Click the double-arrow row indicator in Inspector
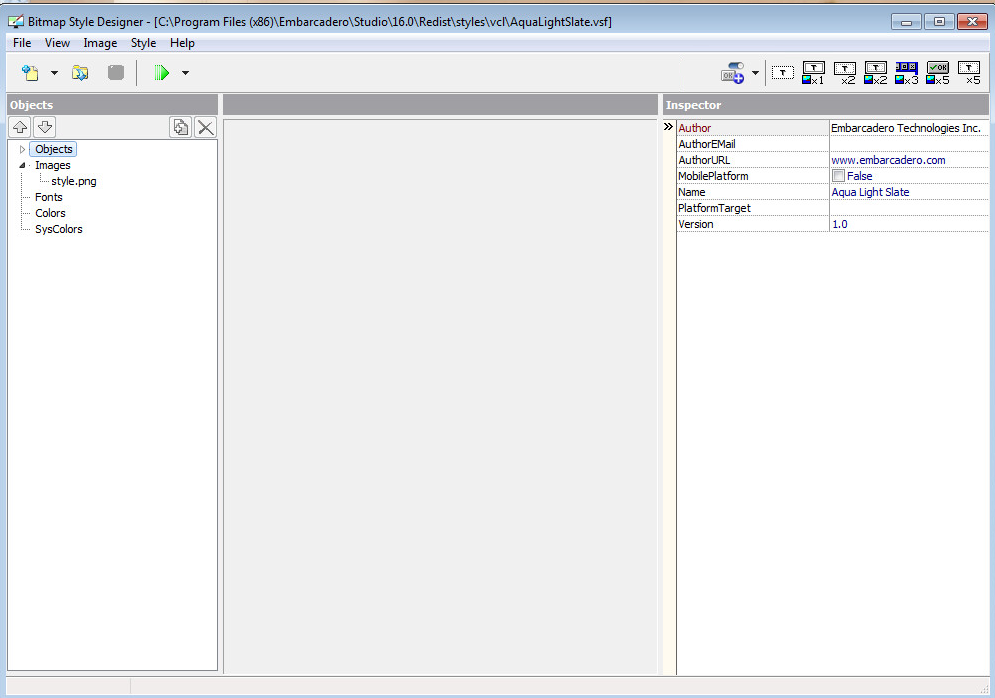 (668, 127)
